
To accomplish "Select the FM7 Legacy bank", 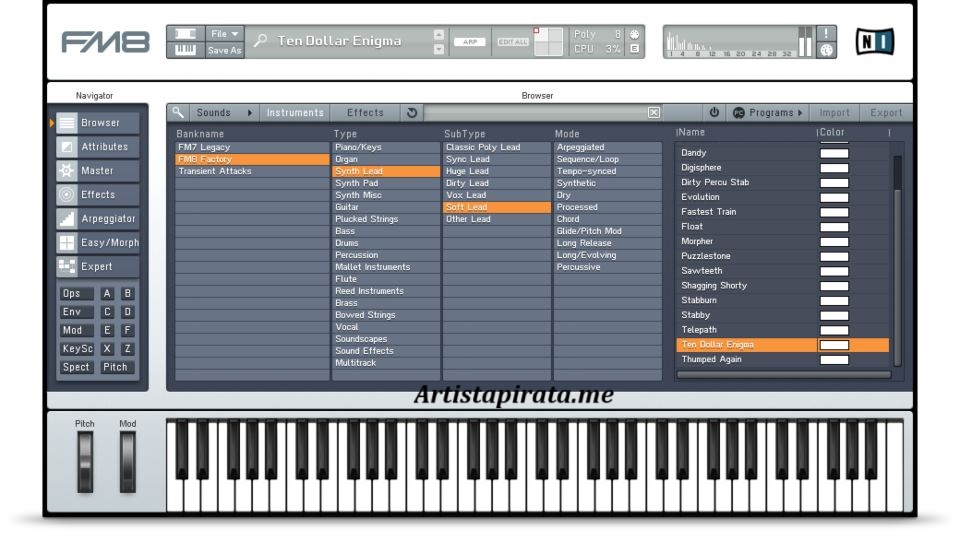I will (252, 148).
